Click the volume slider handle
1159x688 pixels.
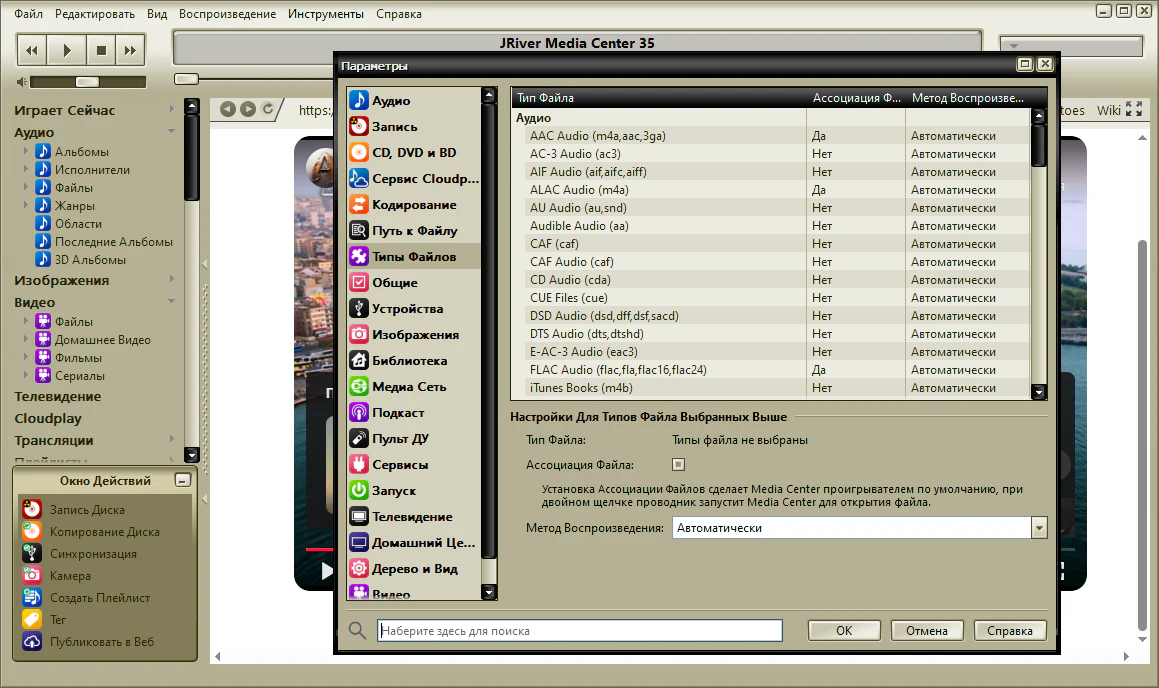click(87, 81)
